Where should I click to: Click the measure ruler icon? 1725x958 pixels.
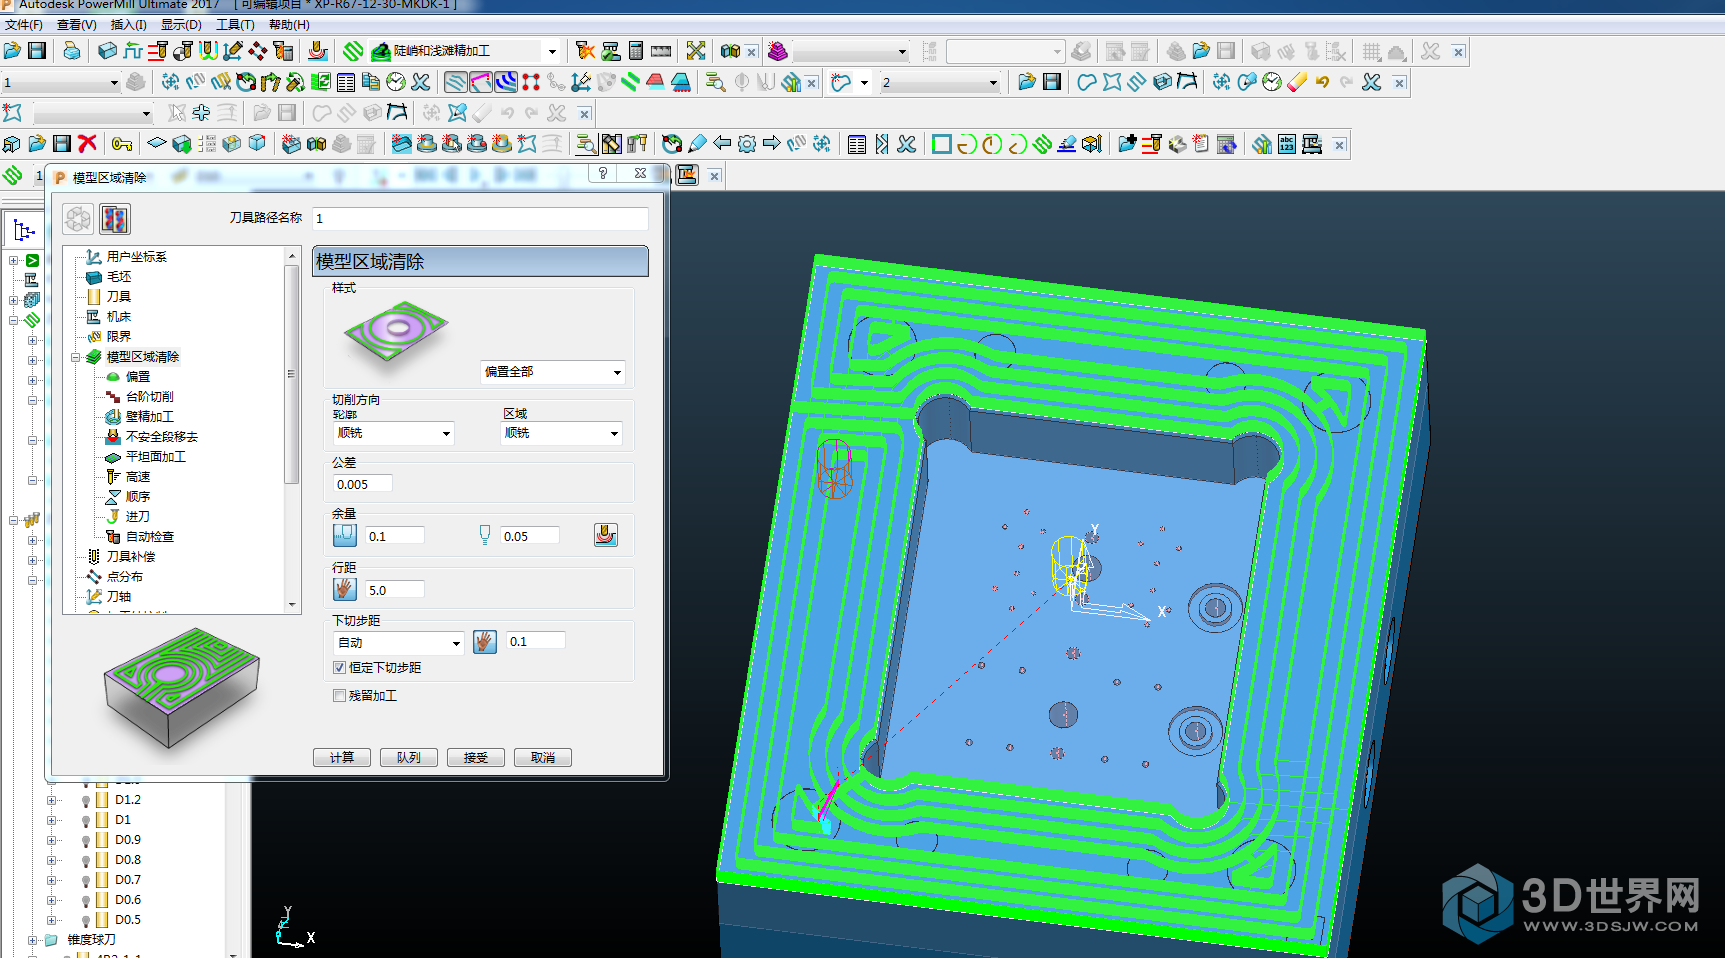[661, 51]
